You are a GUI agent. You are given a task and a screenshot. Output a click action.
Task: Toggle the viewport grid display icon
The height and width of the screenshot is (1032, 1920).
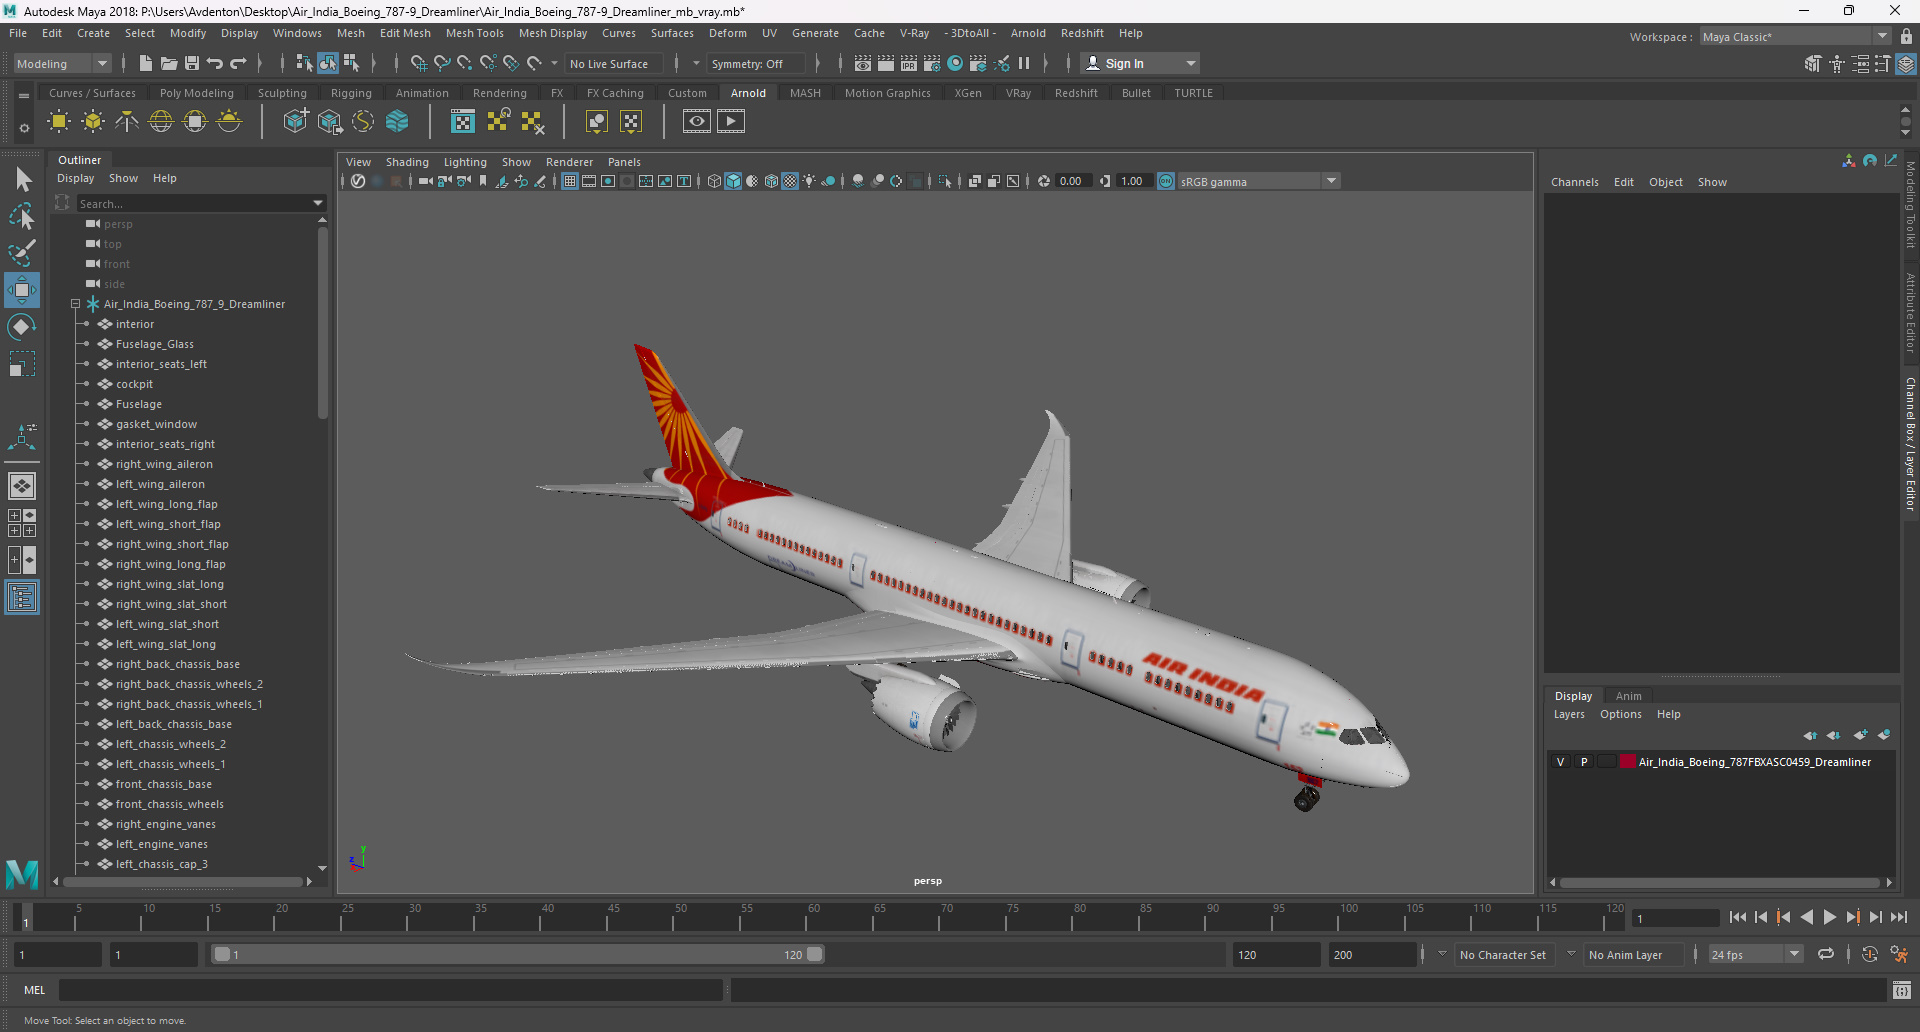click(570, 181)
